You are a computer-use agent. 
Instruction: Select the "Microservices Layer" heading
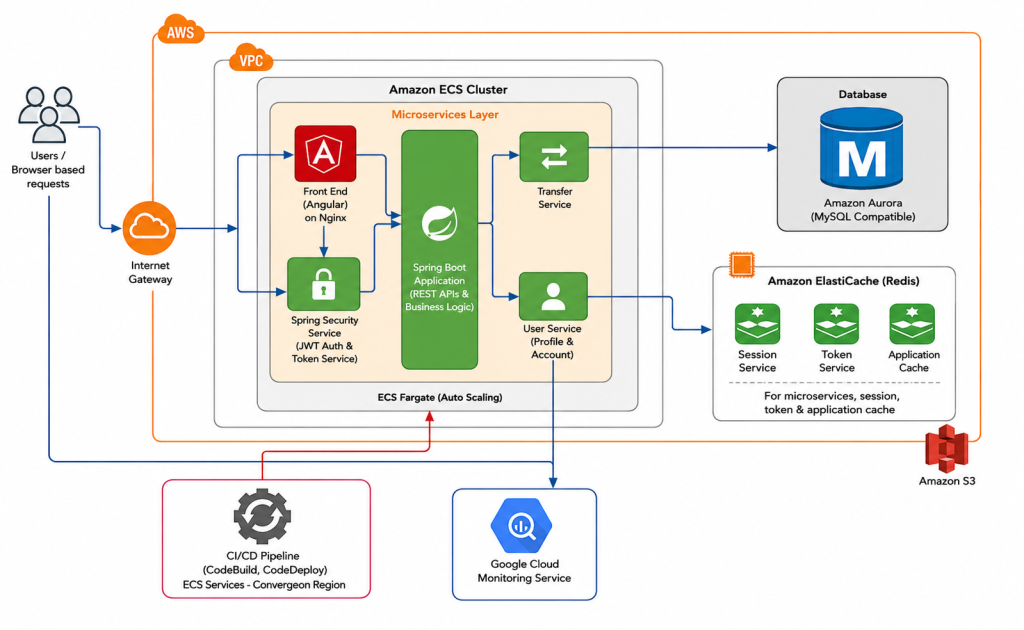coord(445,114)
